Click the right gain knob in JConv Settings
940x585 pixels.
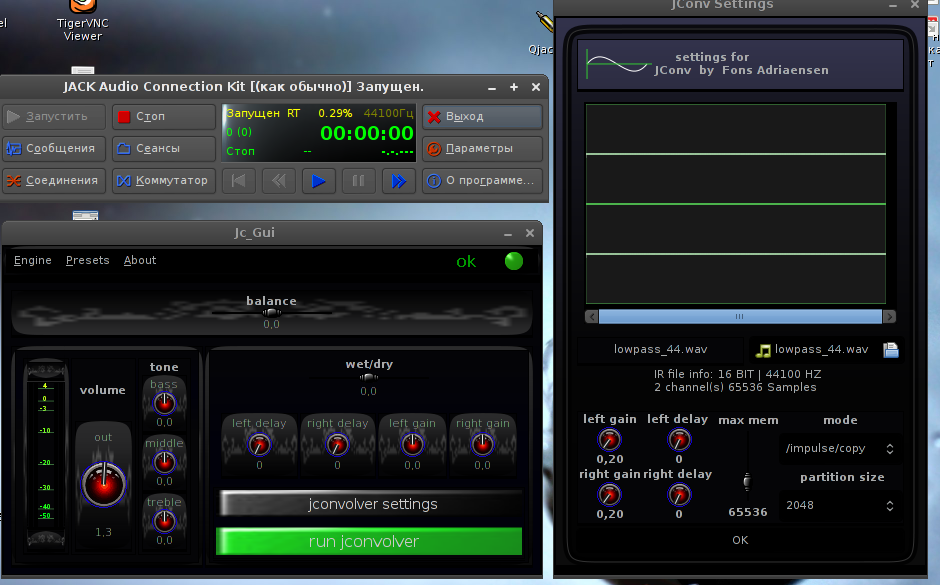(610, 495)
